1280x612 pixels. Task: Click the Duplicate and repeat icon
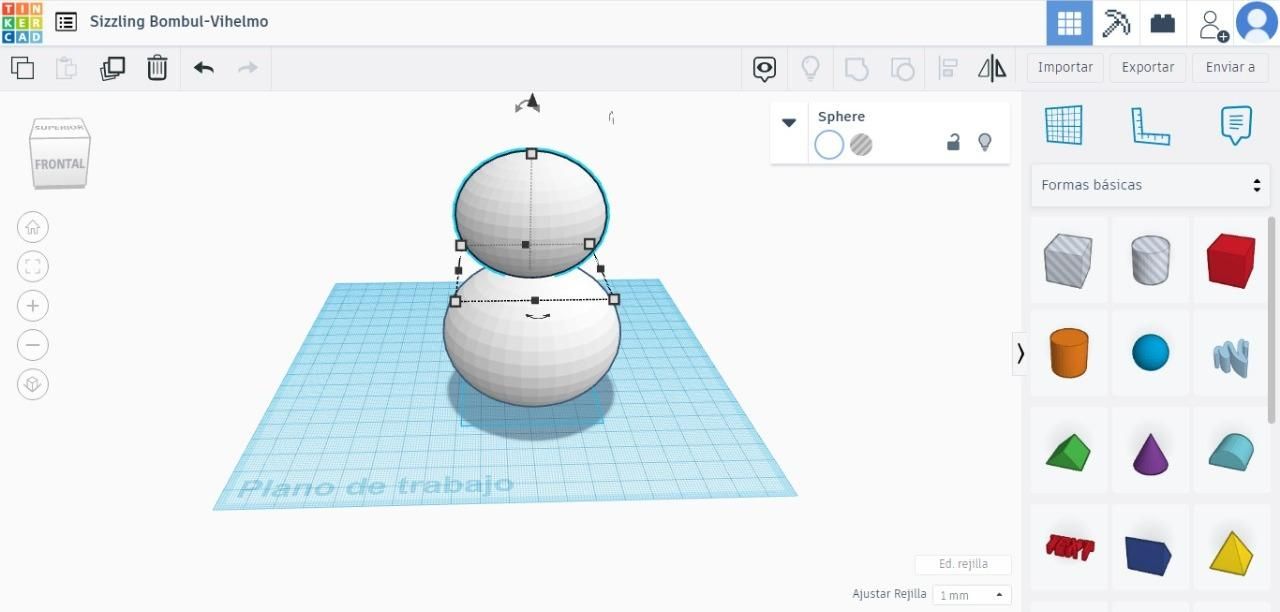pyautogui.click(x=112, y=68)
